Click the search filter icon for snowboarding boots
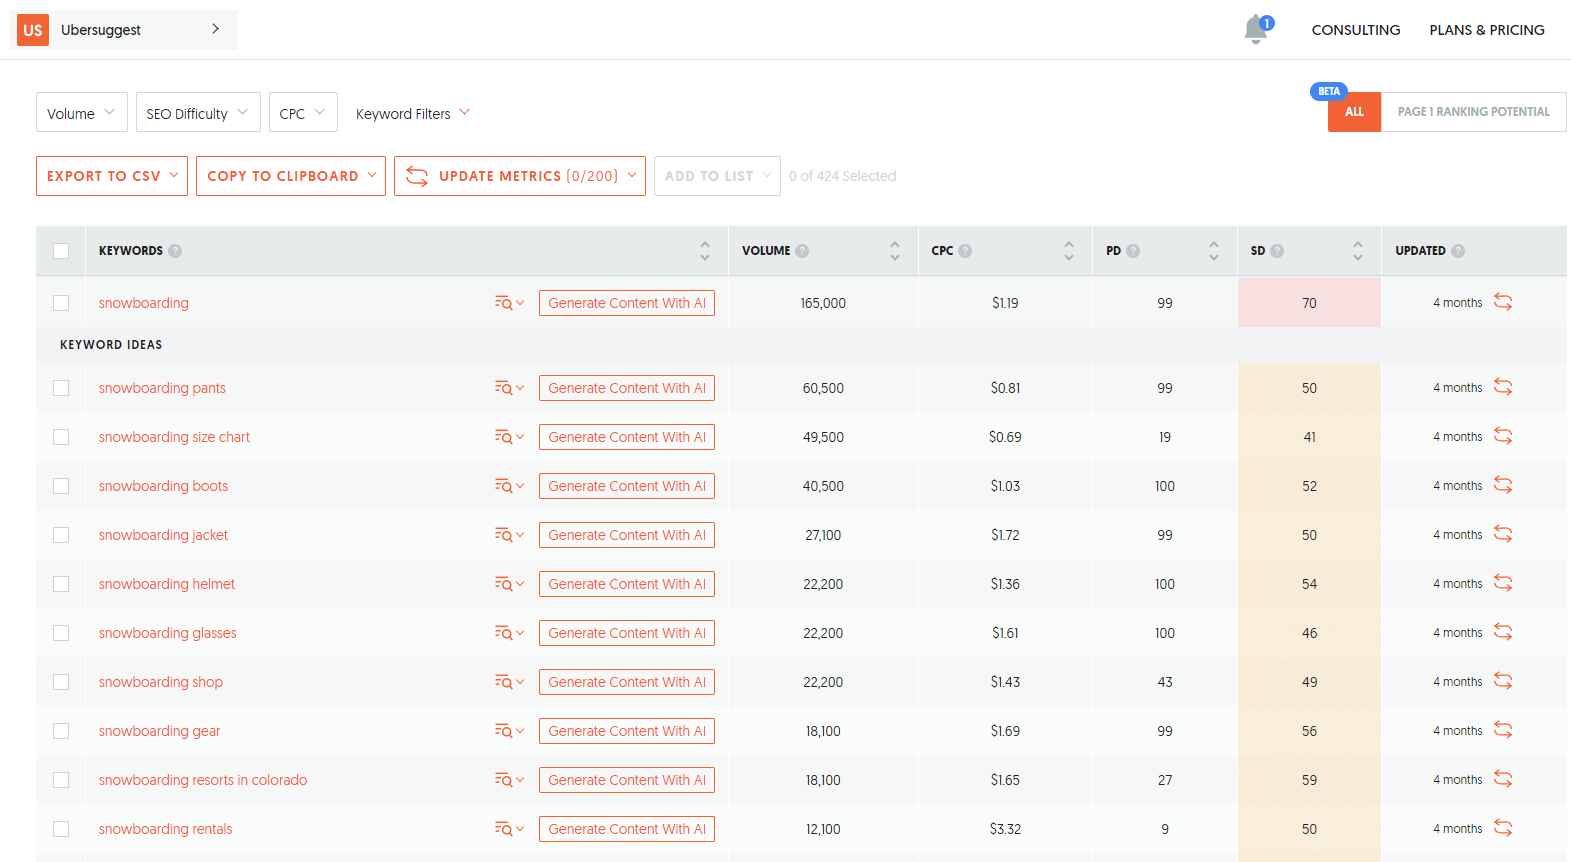 508,486
